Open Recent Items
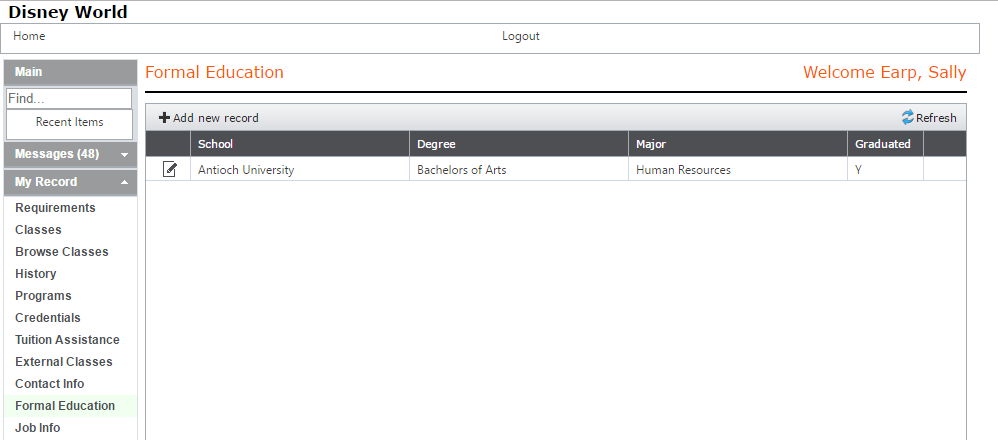Viewport: 998px width, 440px height. 69,122
